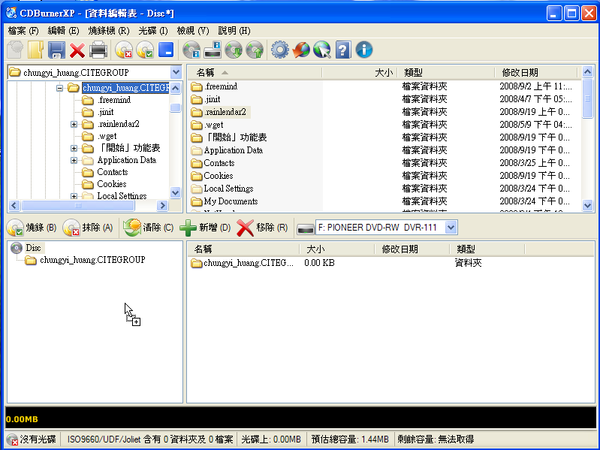Click the 新增 (D) add button
The image size is (600, 450).
coord(205,228)
